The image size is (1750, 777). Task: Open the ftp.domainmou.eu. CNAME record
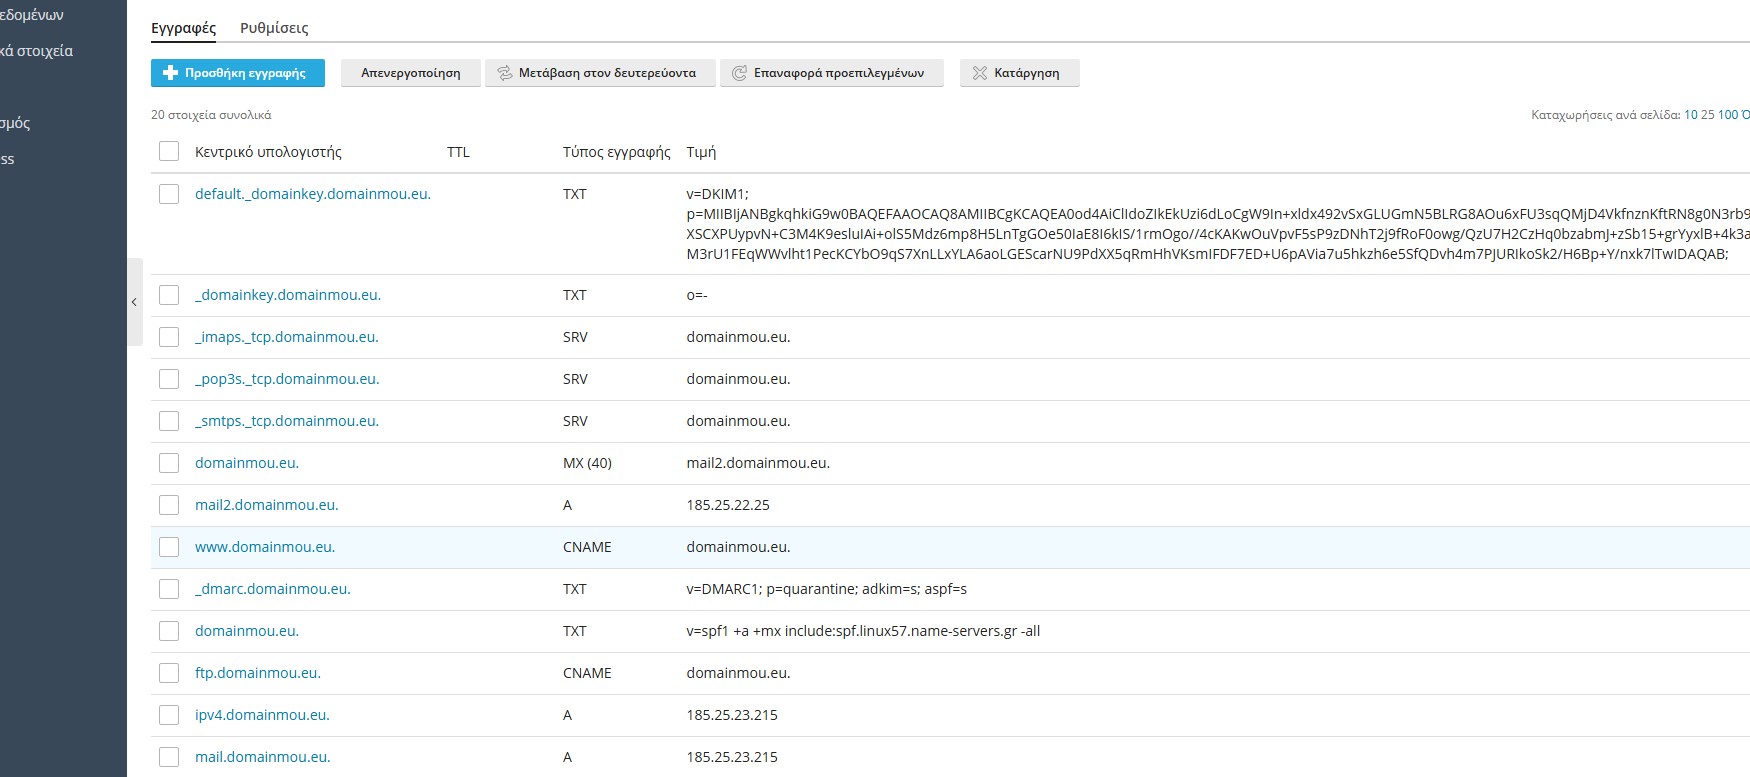[x=257, y=673]
